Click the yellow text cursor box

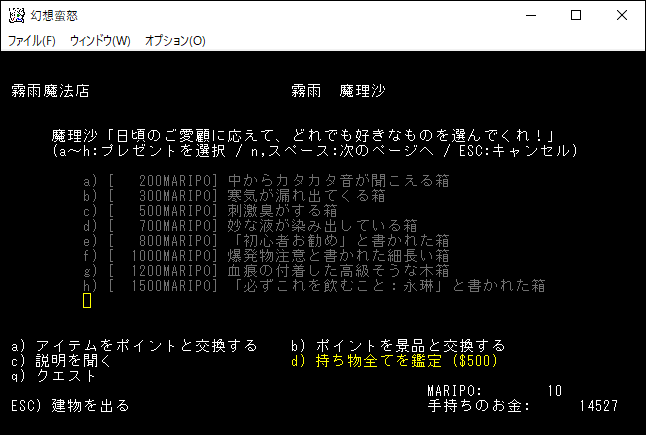pyautogui.click(x=87, y=301)
